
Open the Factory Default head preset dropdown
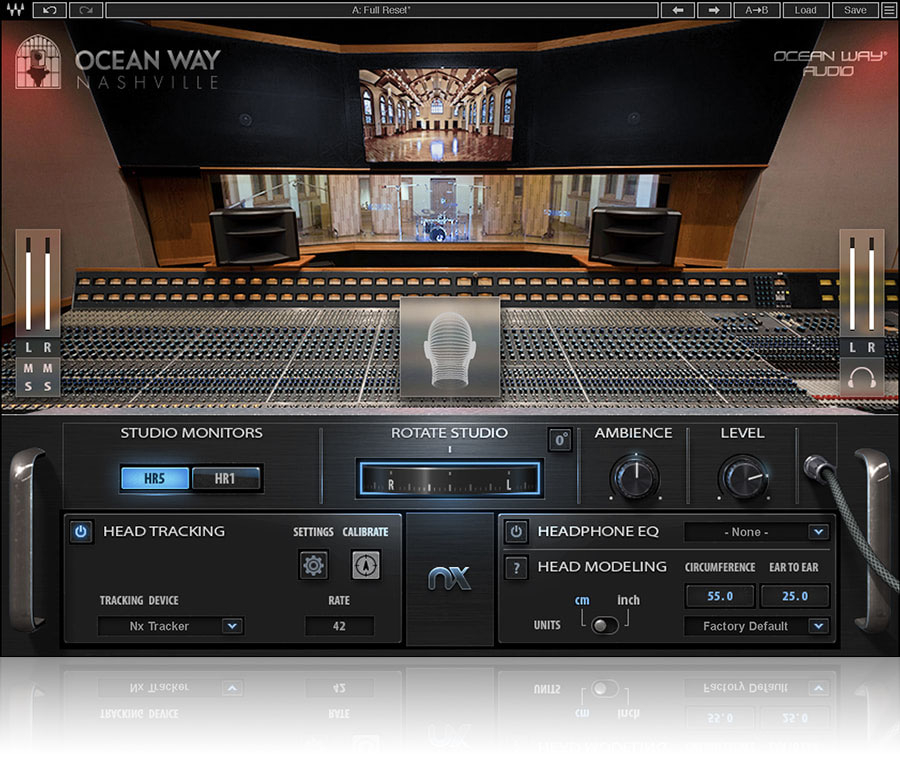(x=757, y=626)
